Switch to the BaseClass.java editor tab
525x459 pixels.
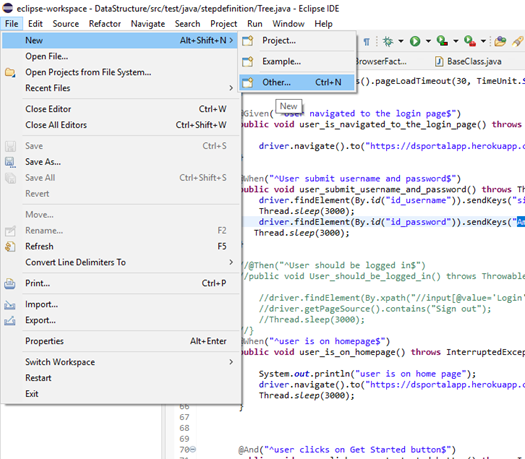(x=469, y=61)
